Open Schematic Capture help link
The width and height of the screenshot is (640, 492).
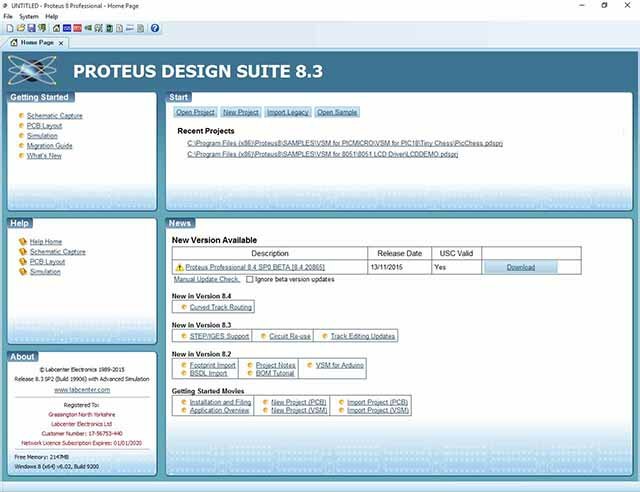pos(58,252)
